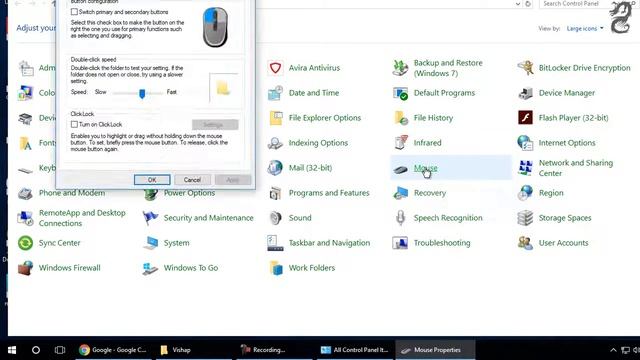Open the Recovery icon
Screen dimensions: 640x360
(x=400, y=193)
